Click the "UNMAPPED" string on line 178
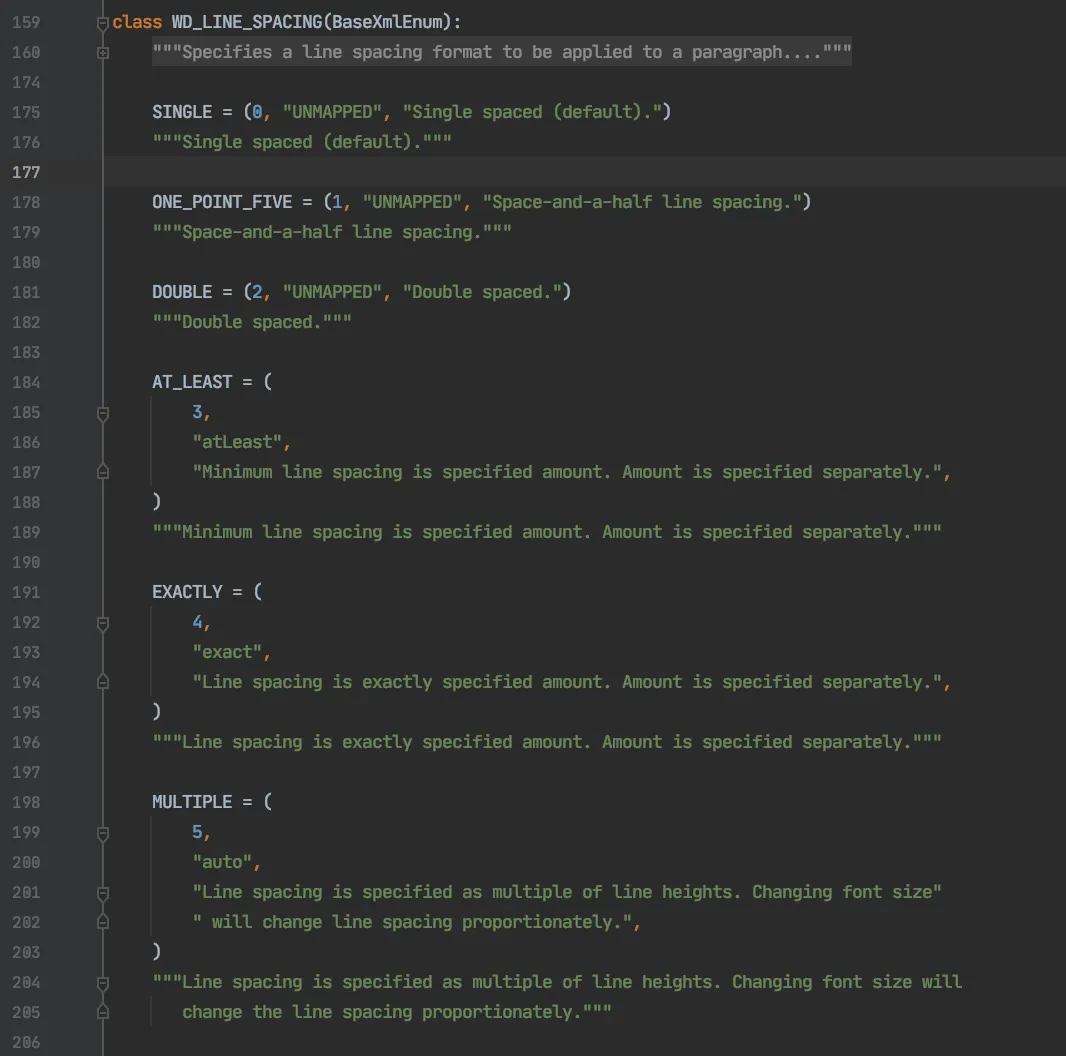 pos(412,202)
